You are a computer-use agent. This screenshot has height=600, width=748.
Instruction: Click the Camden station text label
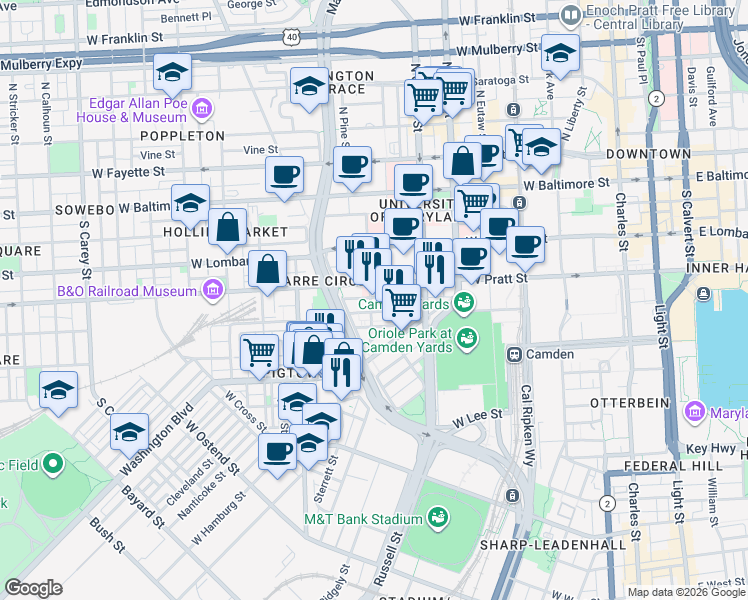click(x=550, y=354)
